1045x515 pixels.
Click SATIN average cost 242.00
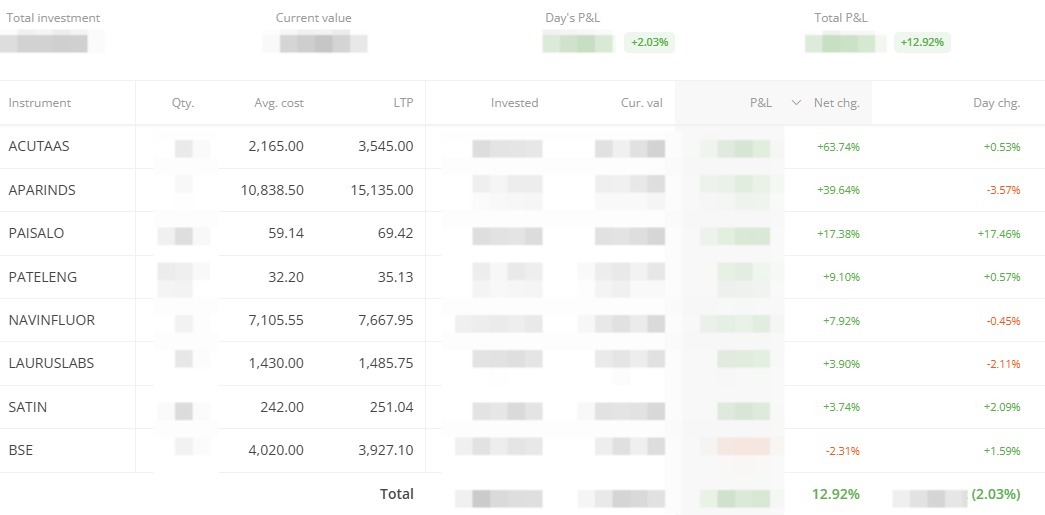tap(282, 406)
